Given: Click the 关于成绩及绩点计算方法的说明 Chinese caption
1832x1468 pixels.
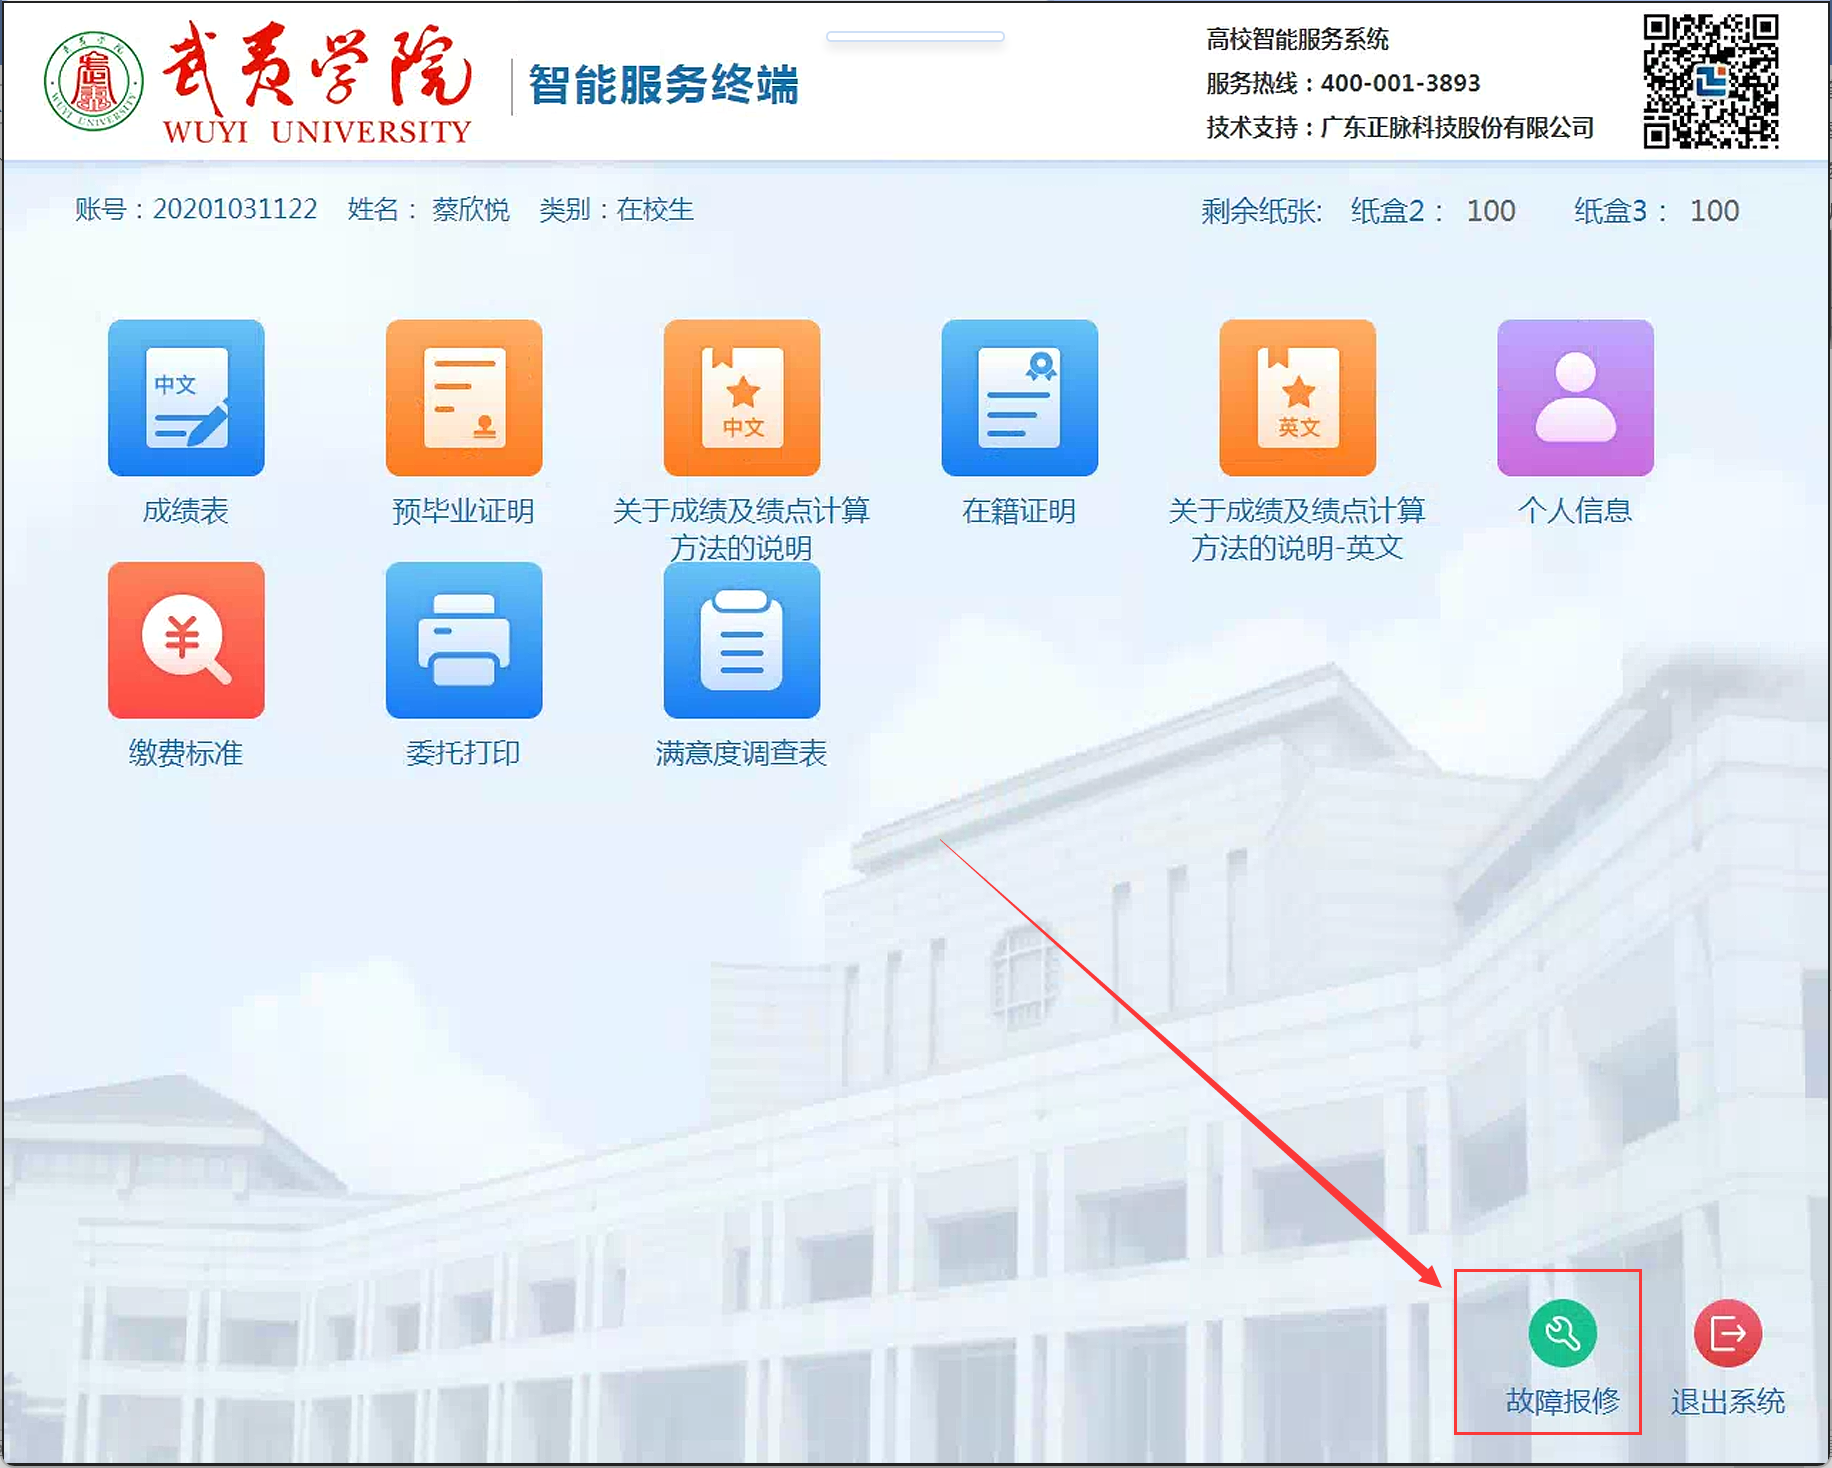Looking at the screenshot, I should (x=742, y=529).
